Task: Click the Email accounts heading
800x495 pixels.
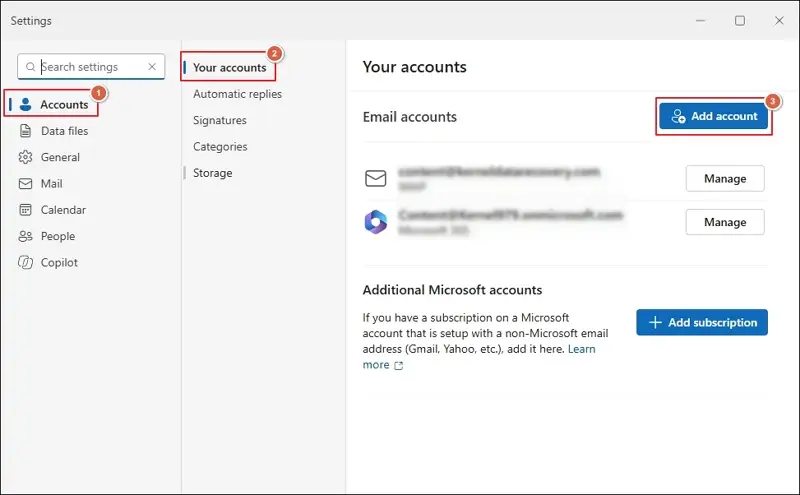Action: click(x=410, y=117)
